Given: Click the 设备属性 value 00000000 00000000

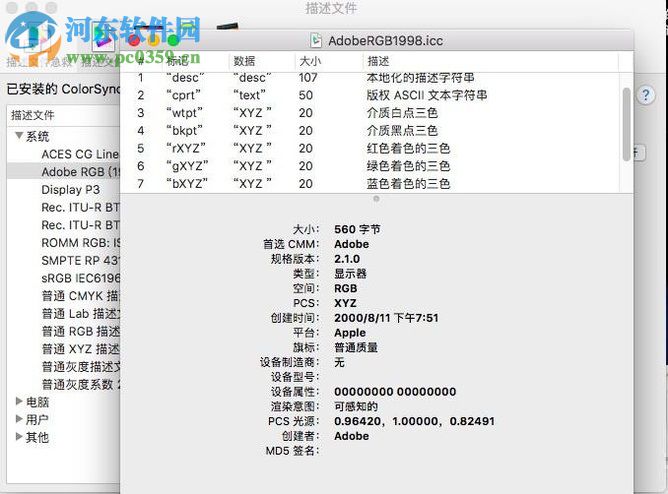Looking at the screenshot, I should [395, 391].
